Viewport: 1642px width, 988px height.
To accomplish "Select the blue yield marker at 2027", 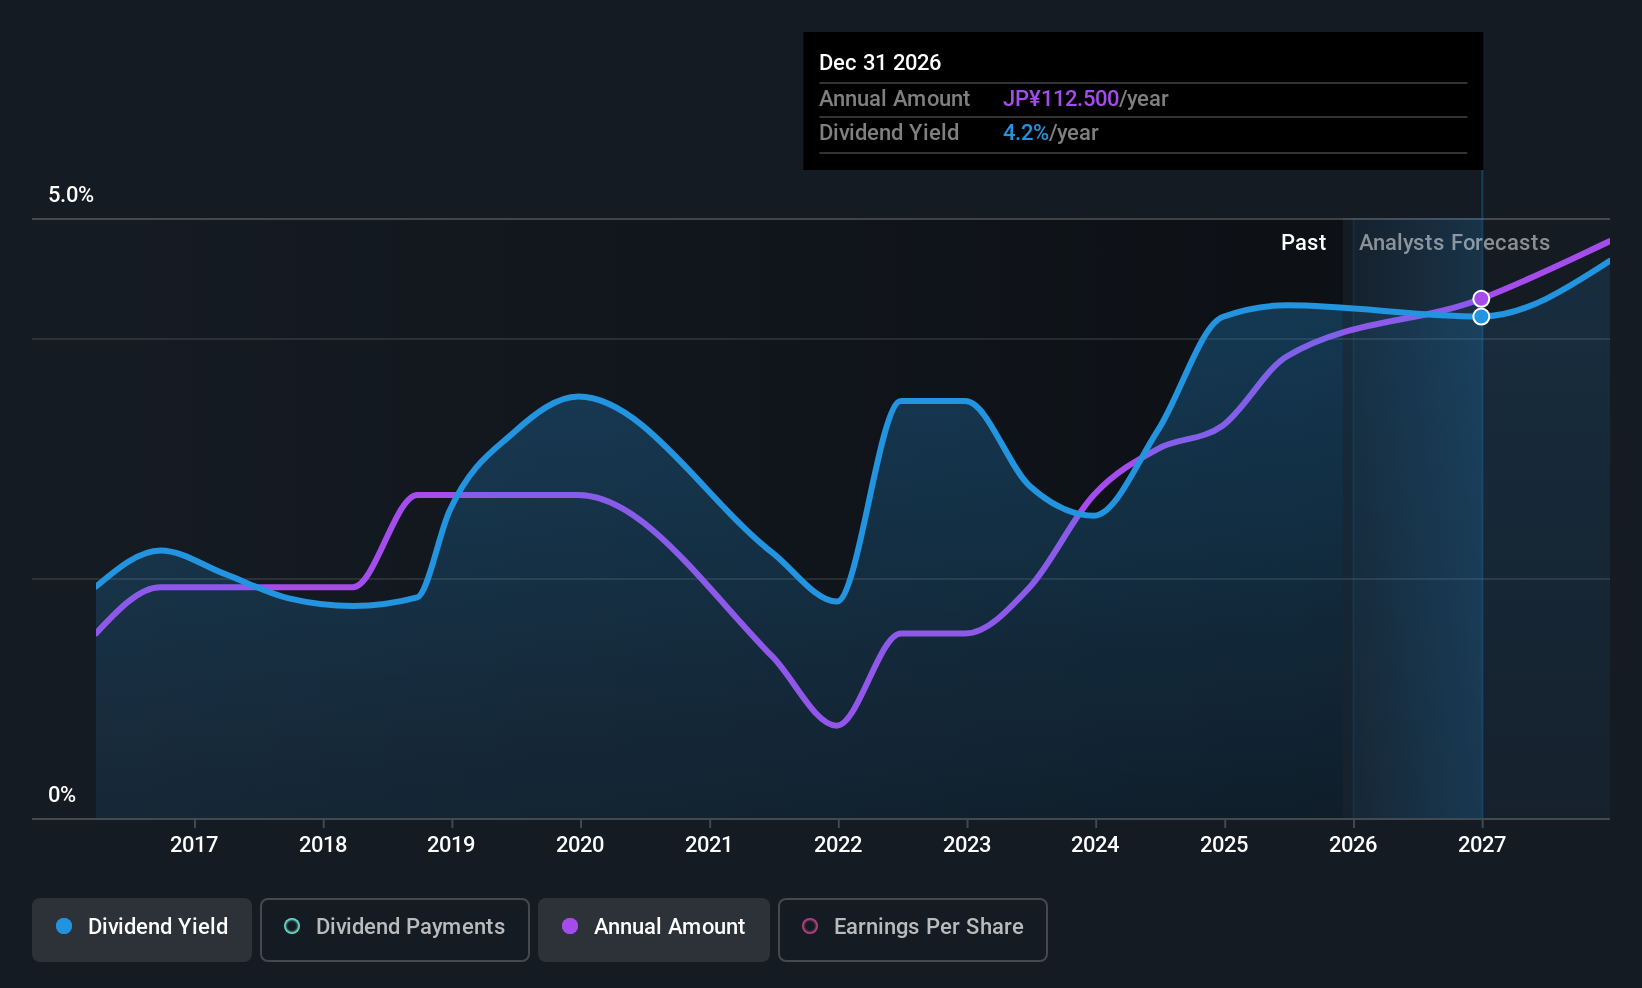I will click(x=1481, y=316).
